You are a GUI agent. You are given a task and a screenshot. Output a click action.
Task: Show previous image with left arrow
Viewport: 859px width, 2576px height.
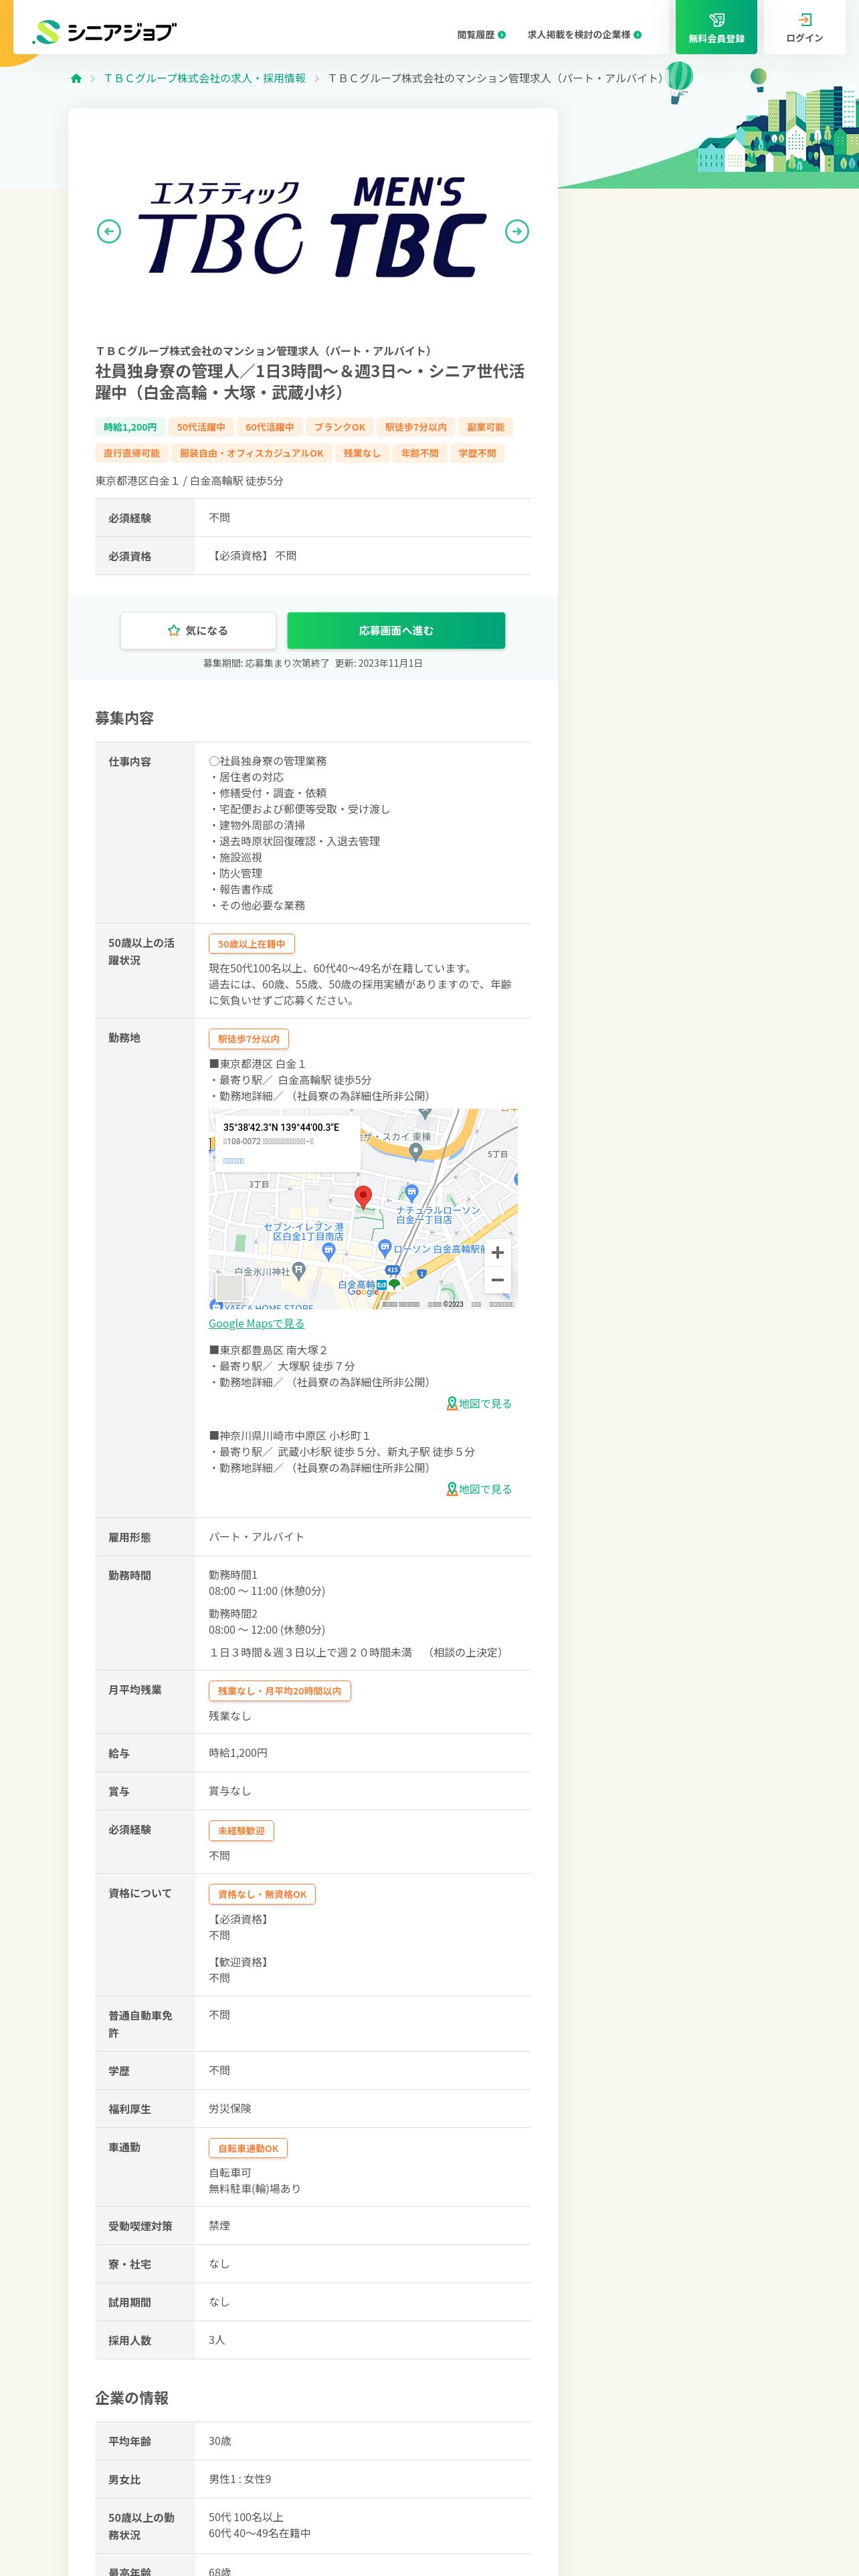(109, 231)
